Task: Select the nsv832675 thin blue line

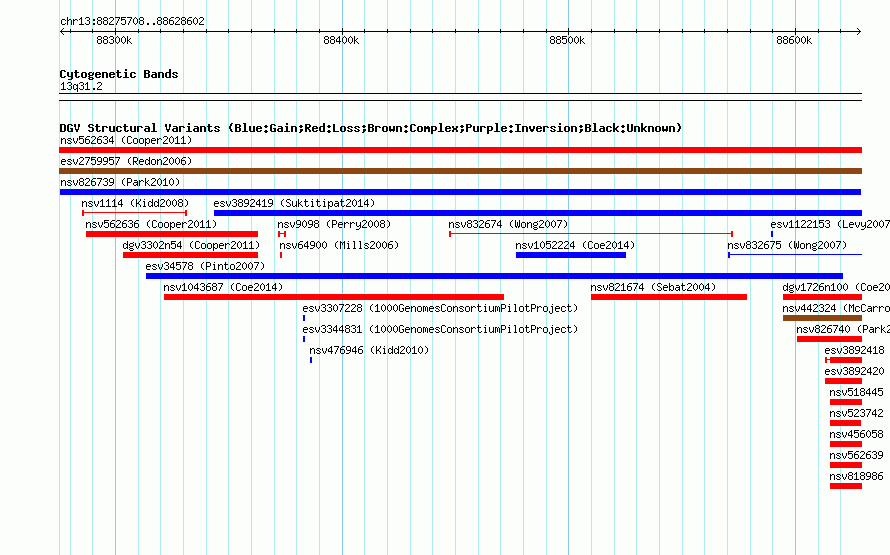Action: 795,255
